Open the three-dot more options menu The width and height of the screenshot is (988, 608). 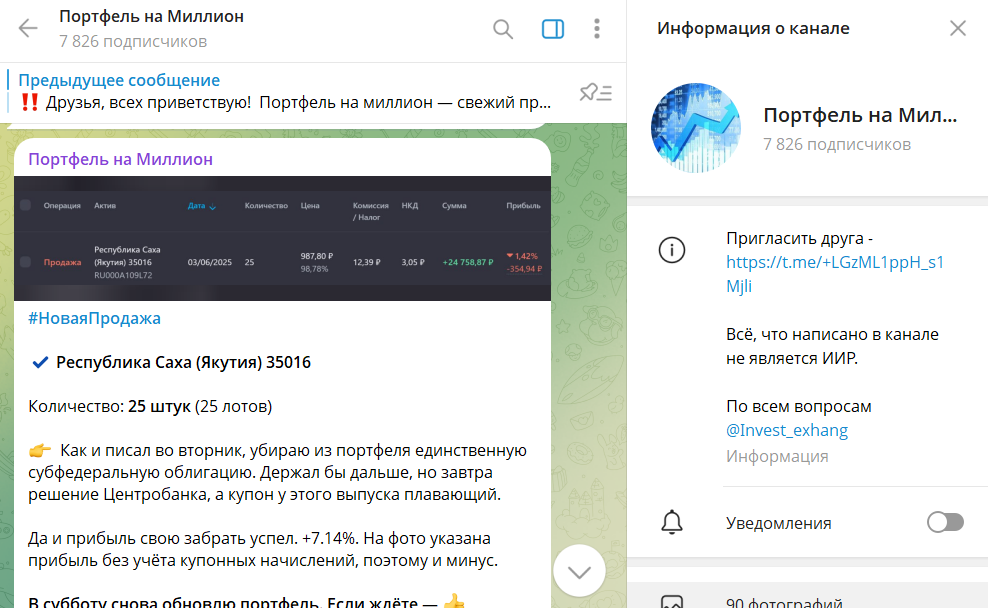(597, 28)
